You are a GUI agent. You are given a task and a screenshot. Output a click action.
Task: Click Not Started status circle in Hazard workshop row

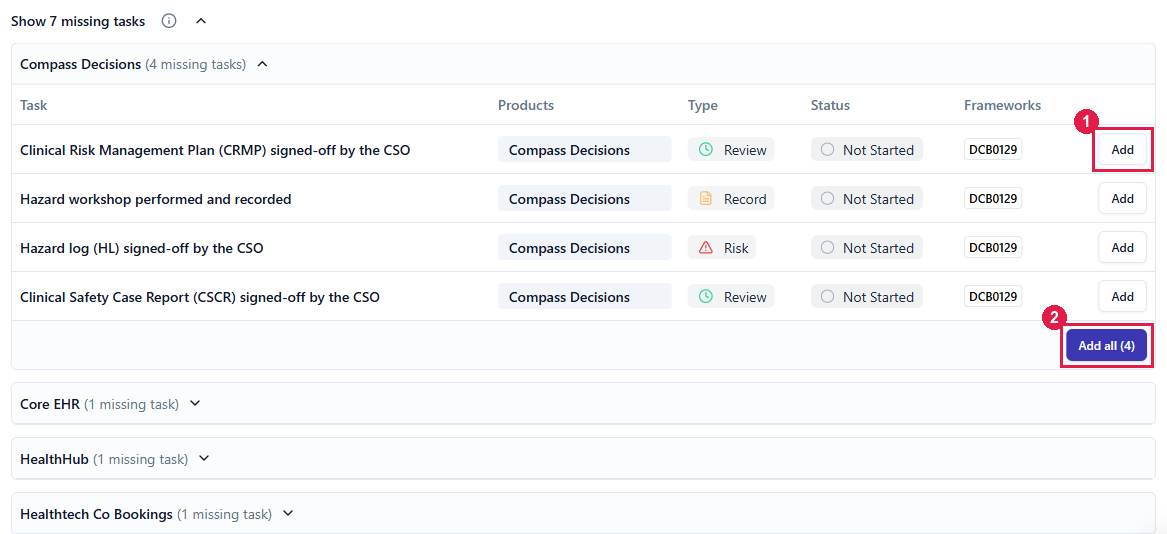tap(827, 199)
